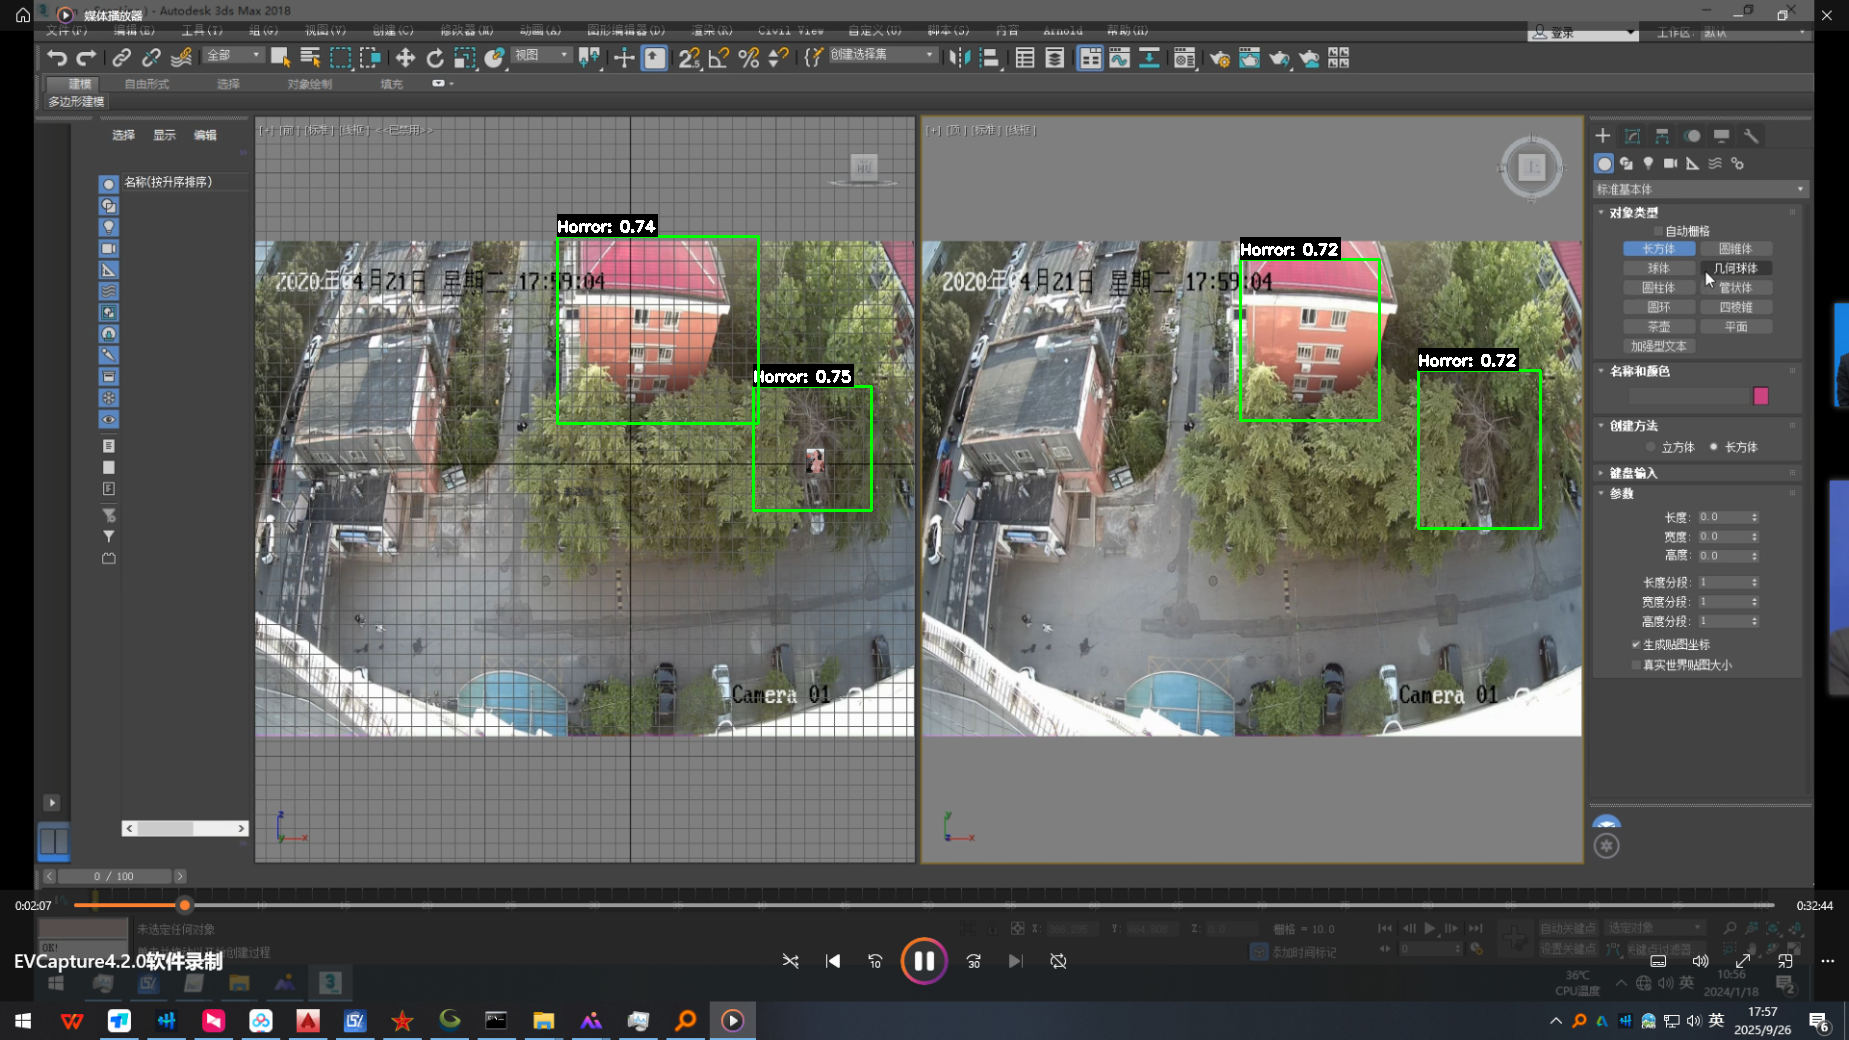Click the Undo arrow in 3ds Max toolbar
Viewport: 1849px width, 1040px height.
tap(57, 58)
